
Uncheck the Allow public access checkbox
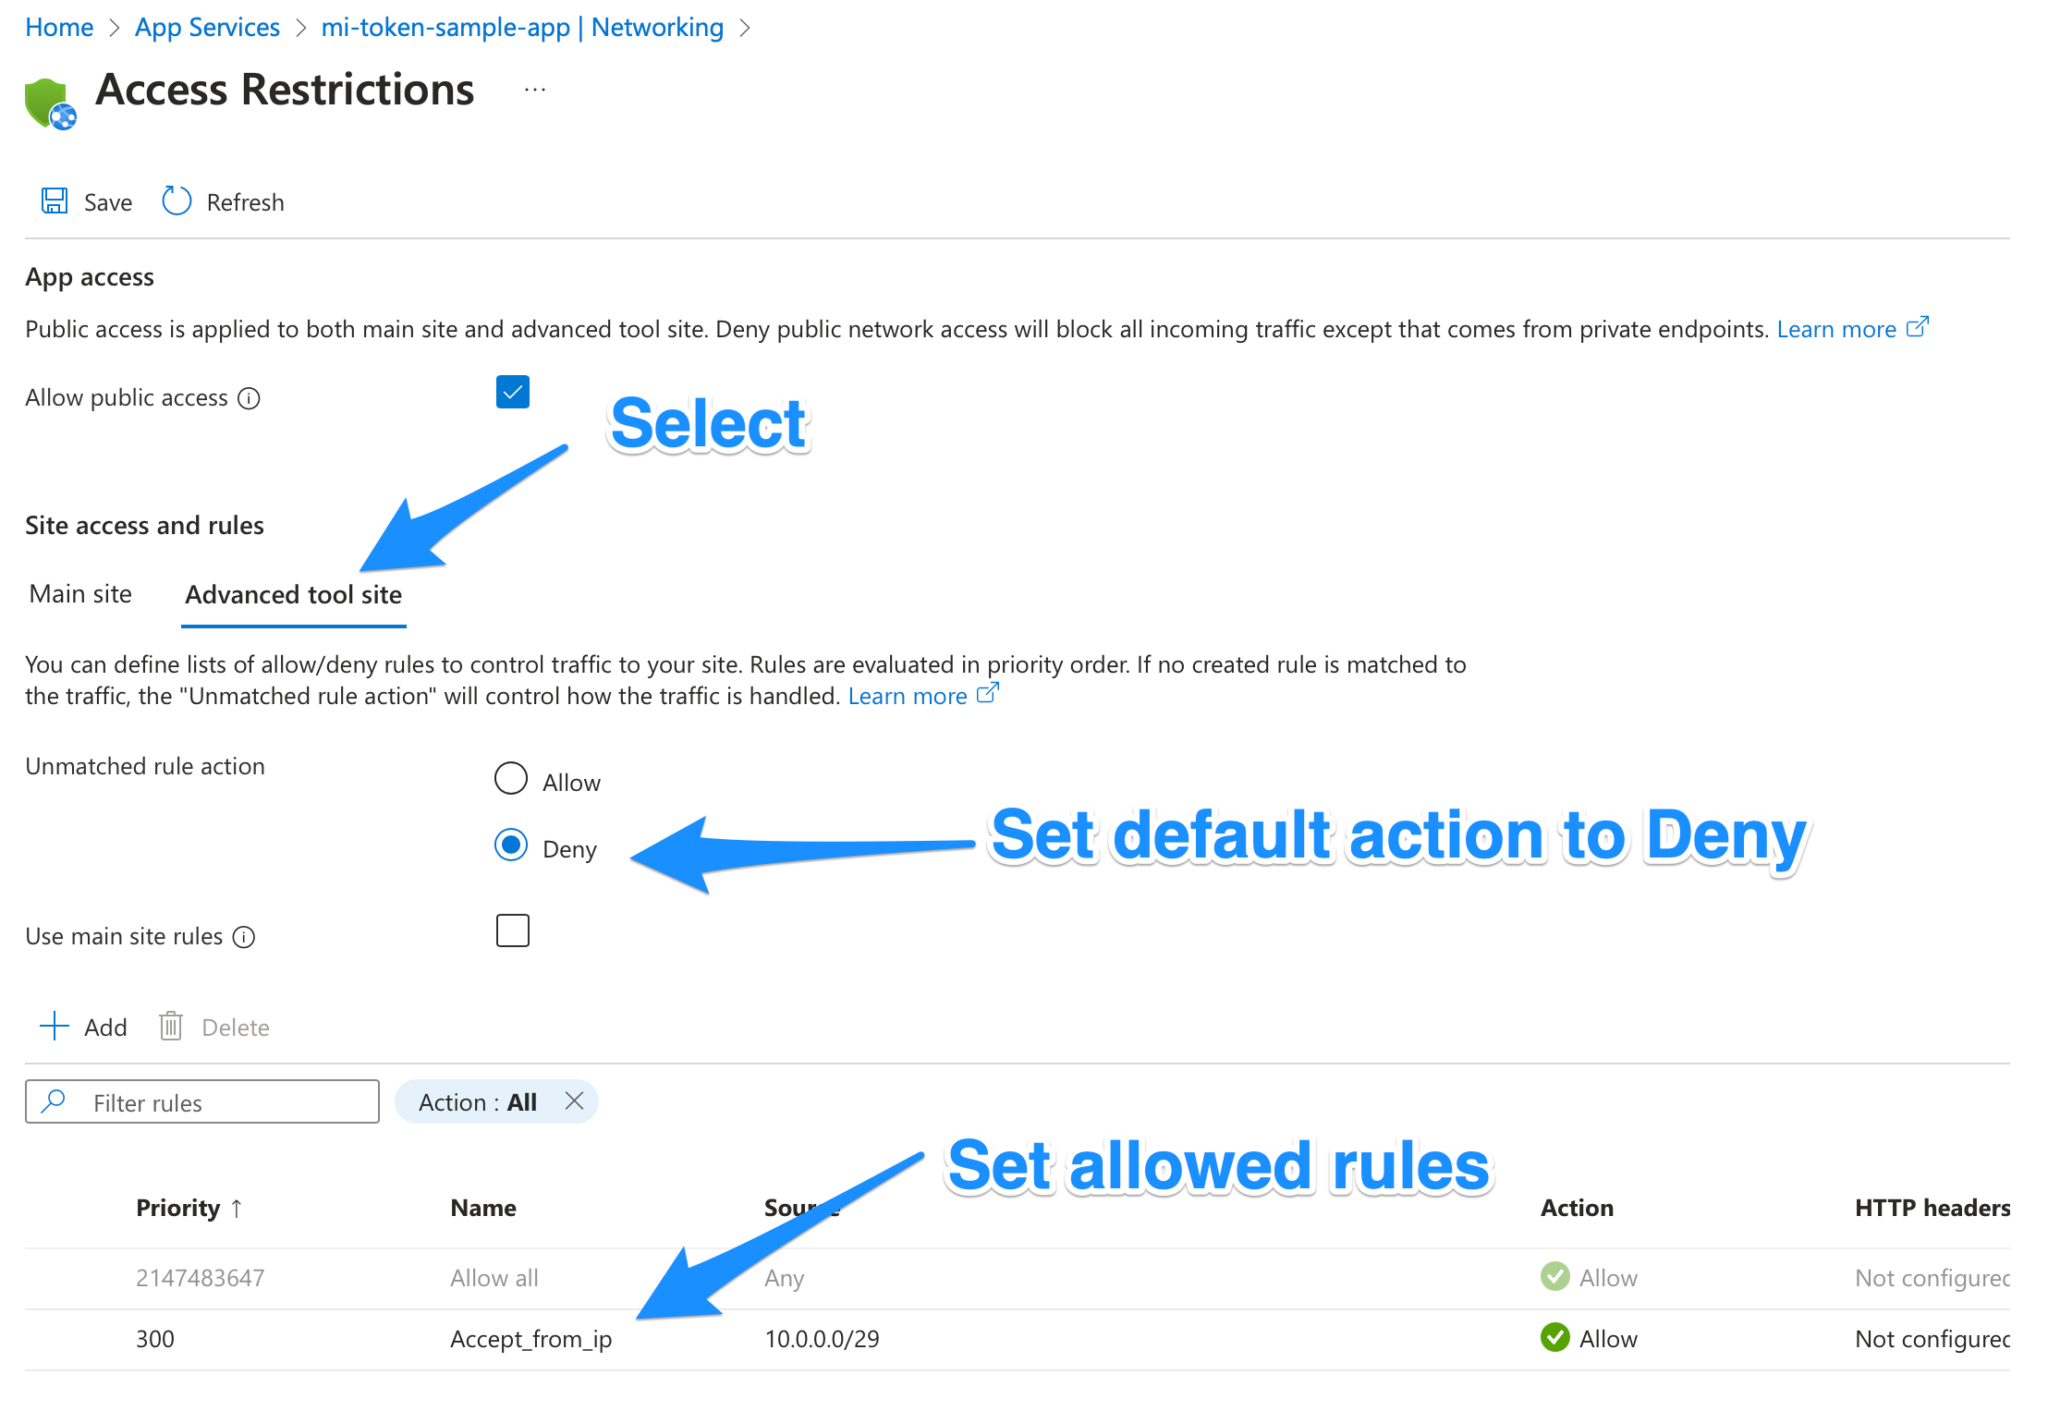click(513, 391)
